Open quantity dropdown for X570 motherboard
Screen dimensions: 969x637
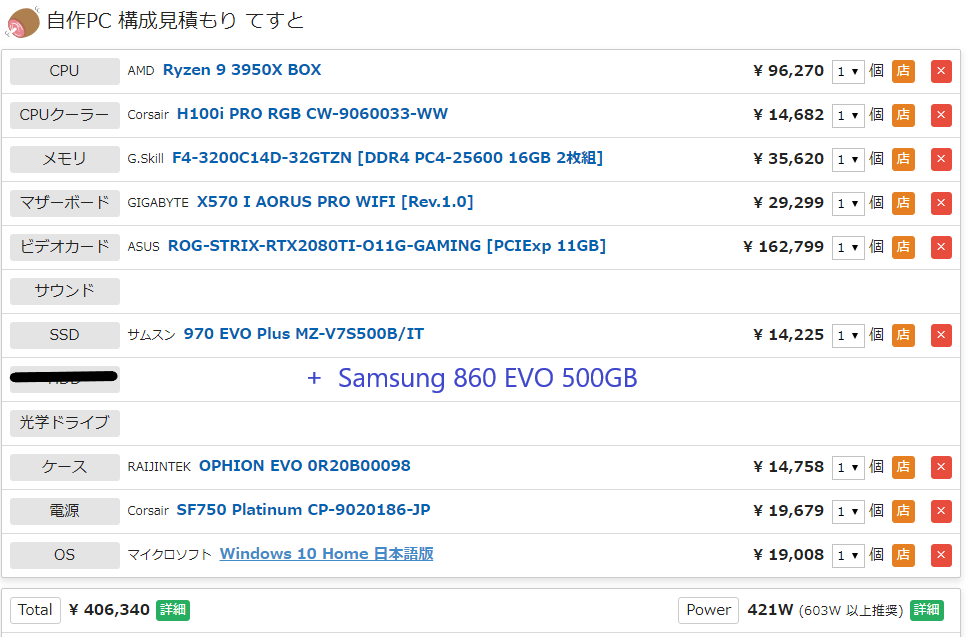tap(848, 203)
